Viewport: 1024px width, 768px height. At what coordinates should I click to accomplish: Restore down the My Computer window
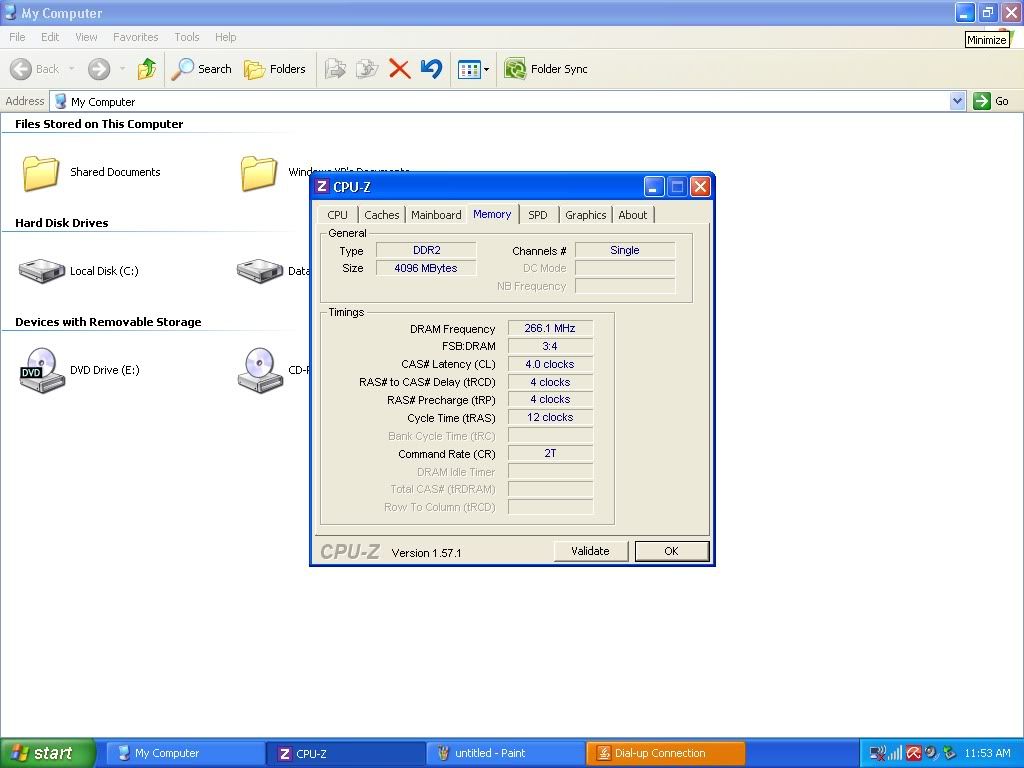coord(988,12)
